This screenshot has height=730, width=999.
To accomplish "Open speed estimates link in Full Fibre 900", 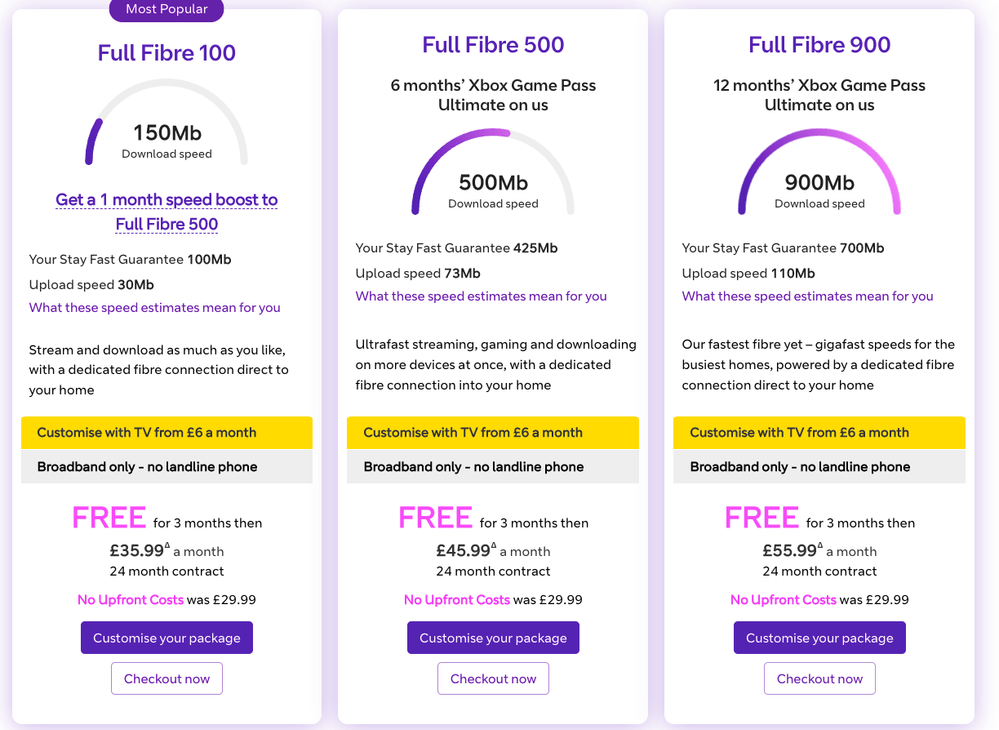I will 807,296.
